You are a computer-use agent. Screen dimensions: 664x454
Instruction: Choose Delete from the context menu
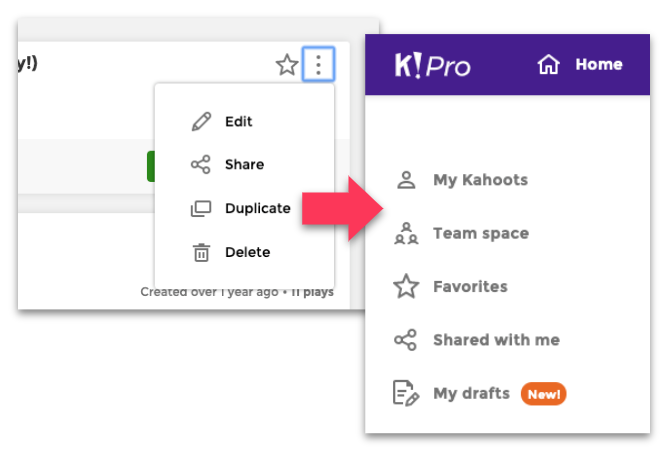247,252
